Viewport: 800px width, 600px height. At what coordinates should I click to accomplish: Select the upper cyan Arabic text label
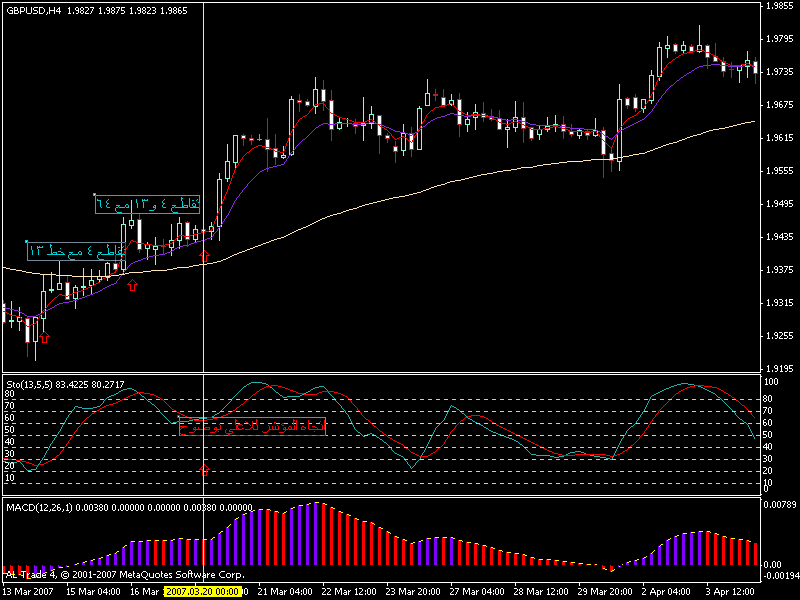coord(147,204)
